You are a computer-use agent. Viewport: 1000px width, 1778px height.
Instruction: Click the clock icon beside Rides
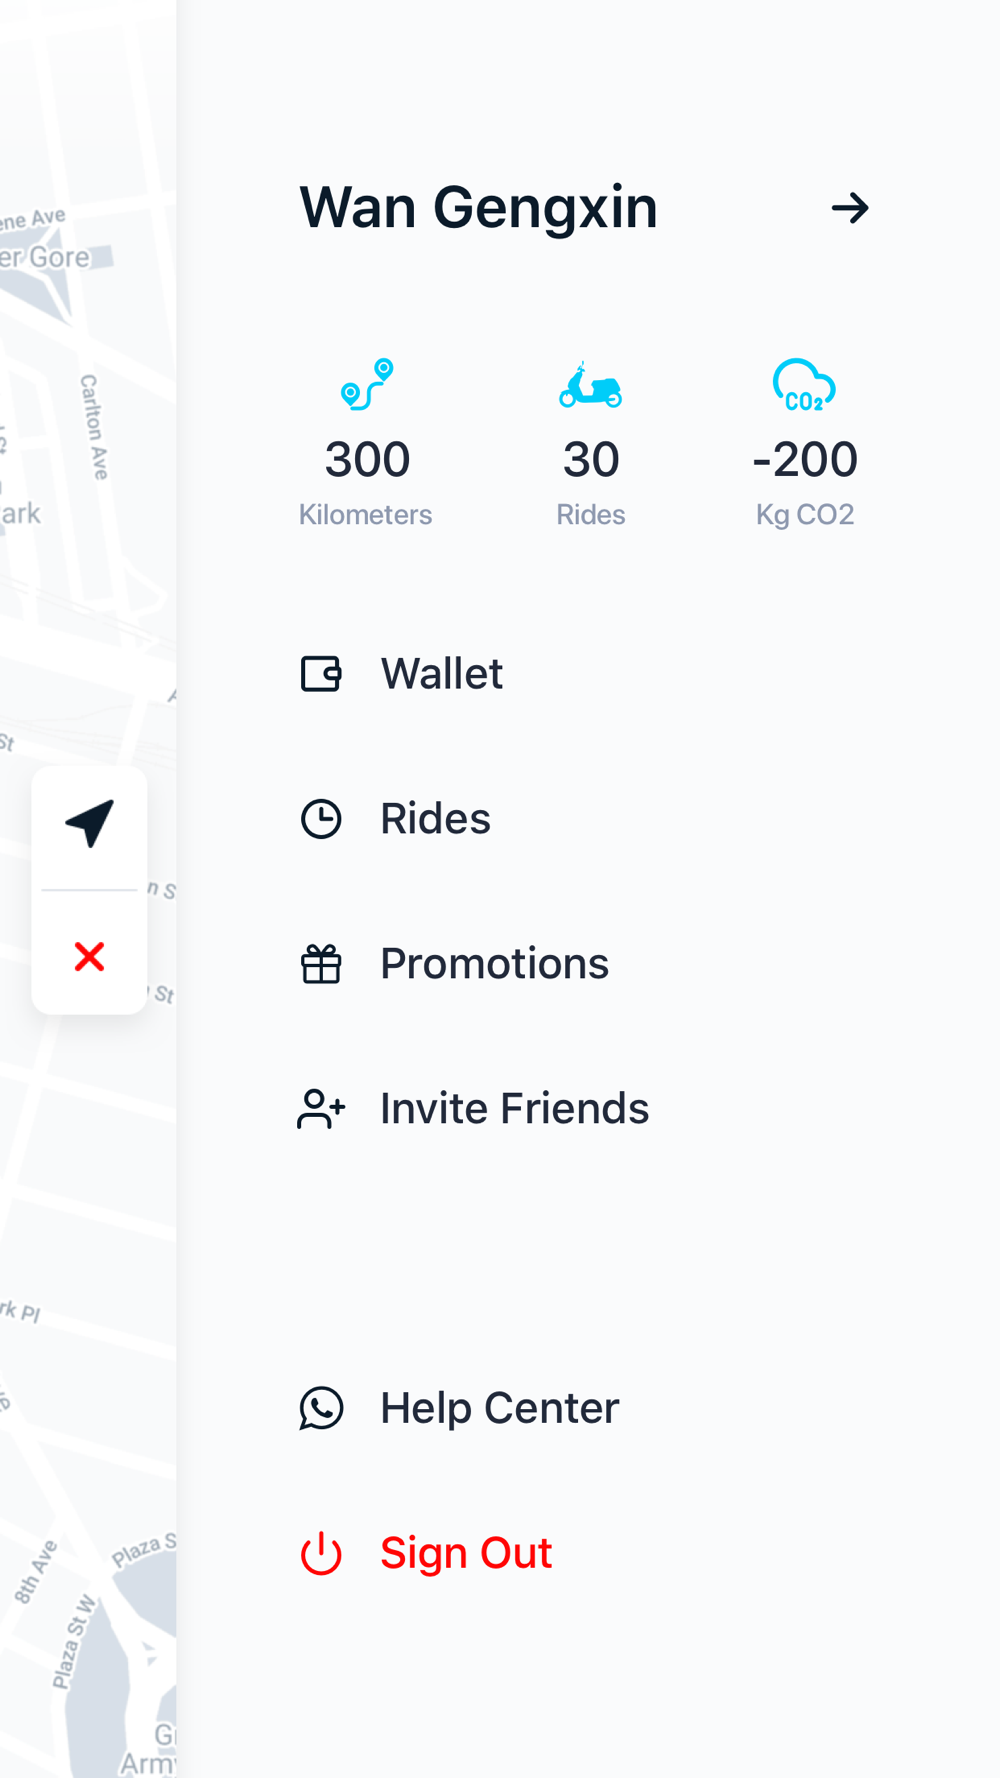click(x=321, y=819)
